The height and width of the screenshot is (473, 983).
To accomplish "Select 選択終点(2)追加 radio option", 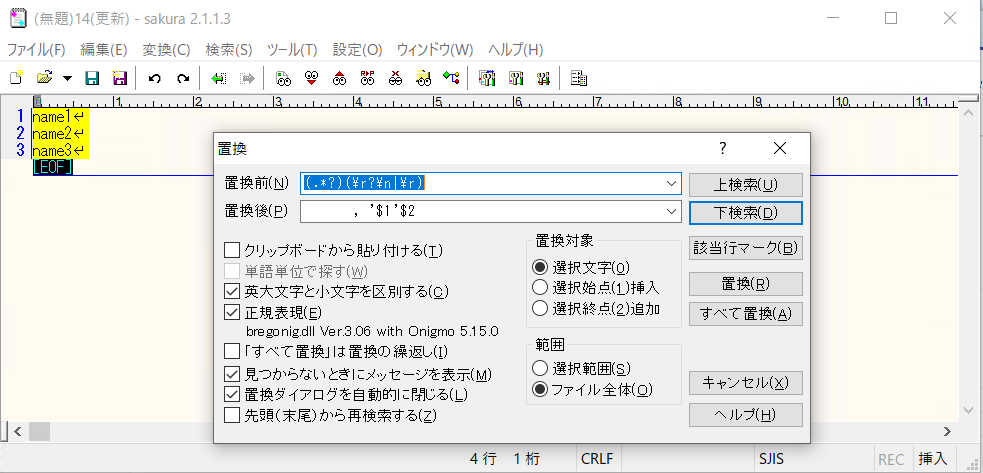I will click(540, 308).
